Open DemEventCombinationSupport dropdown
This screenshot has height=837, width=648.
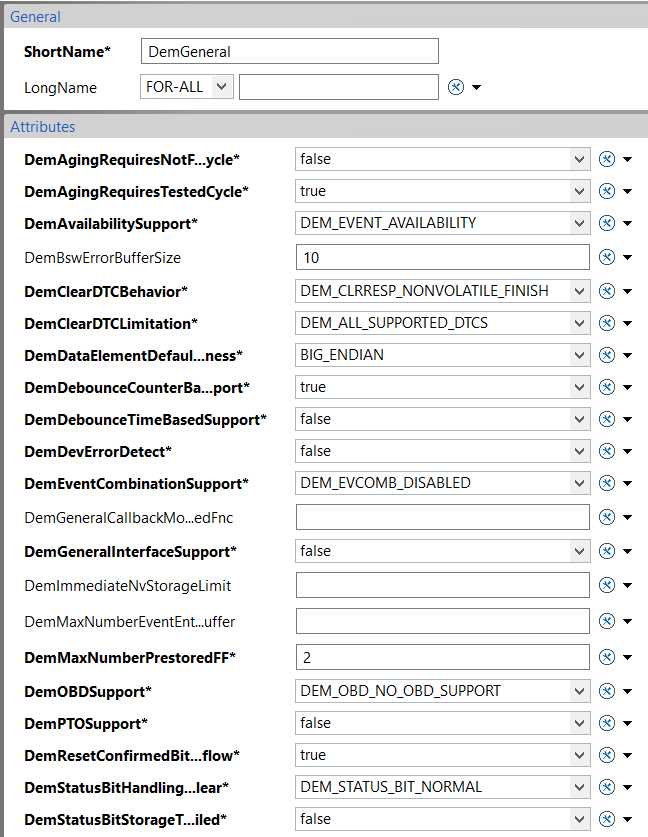[x=442, y=483]
